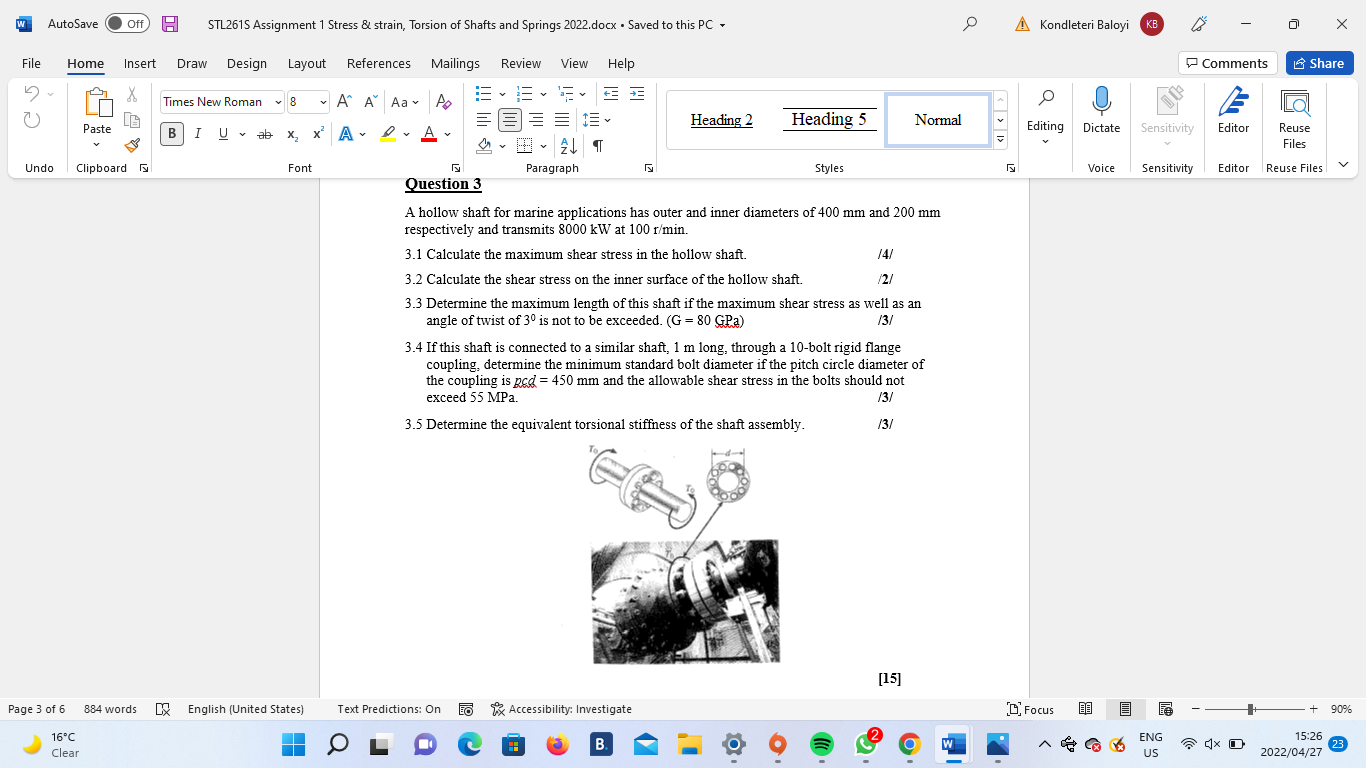Expand the Styles gallery More arrow

[x=1000, y=139]
